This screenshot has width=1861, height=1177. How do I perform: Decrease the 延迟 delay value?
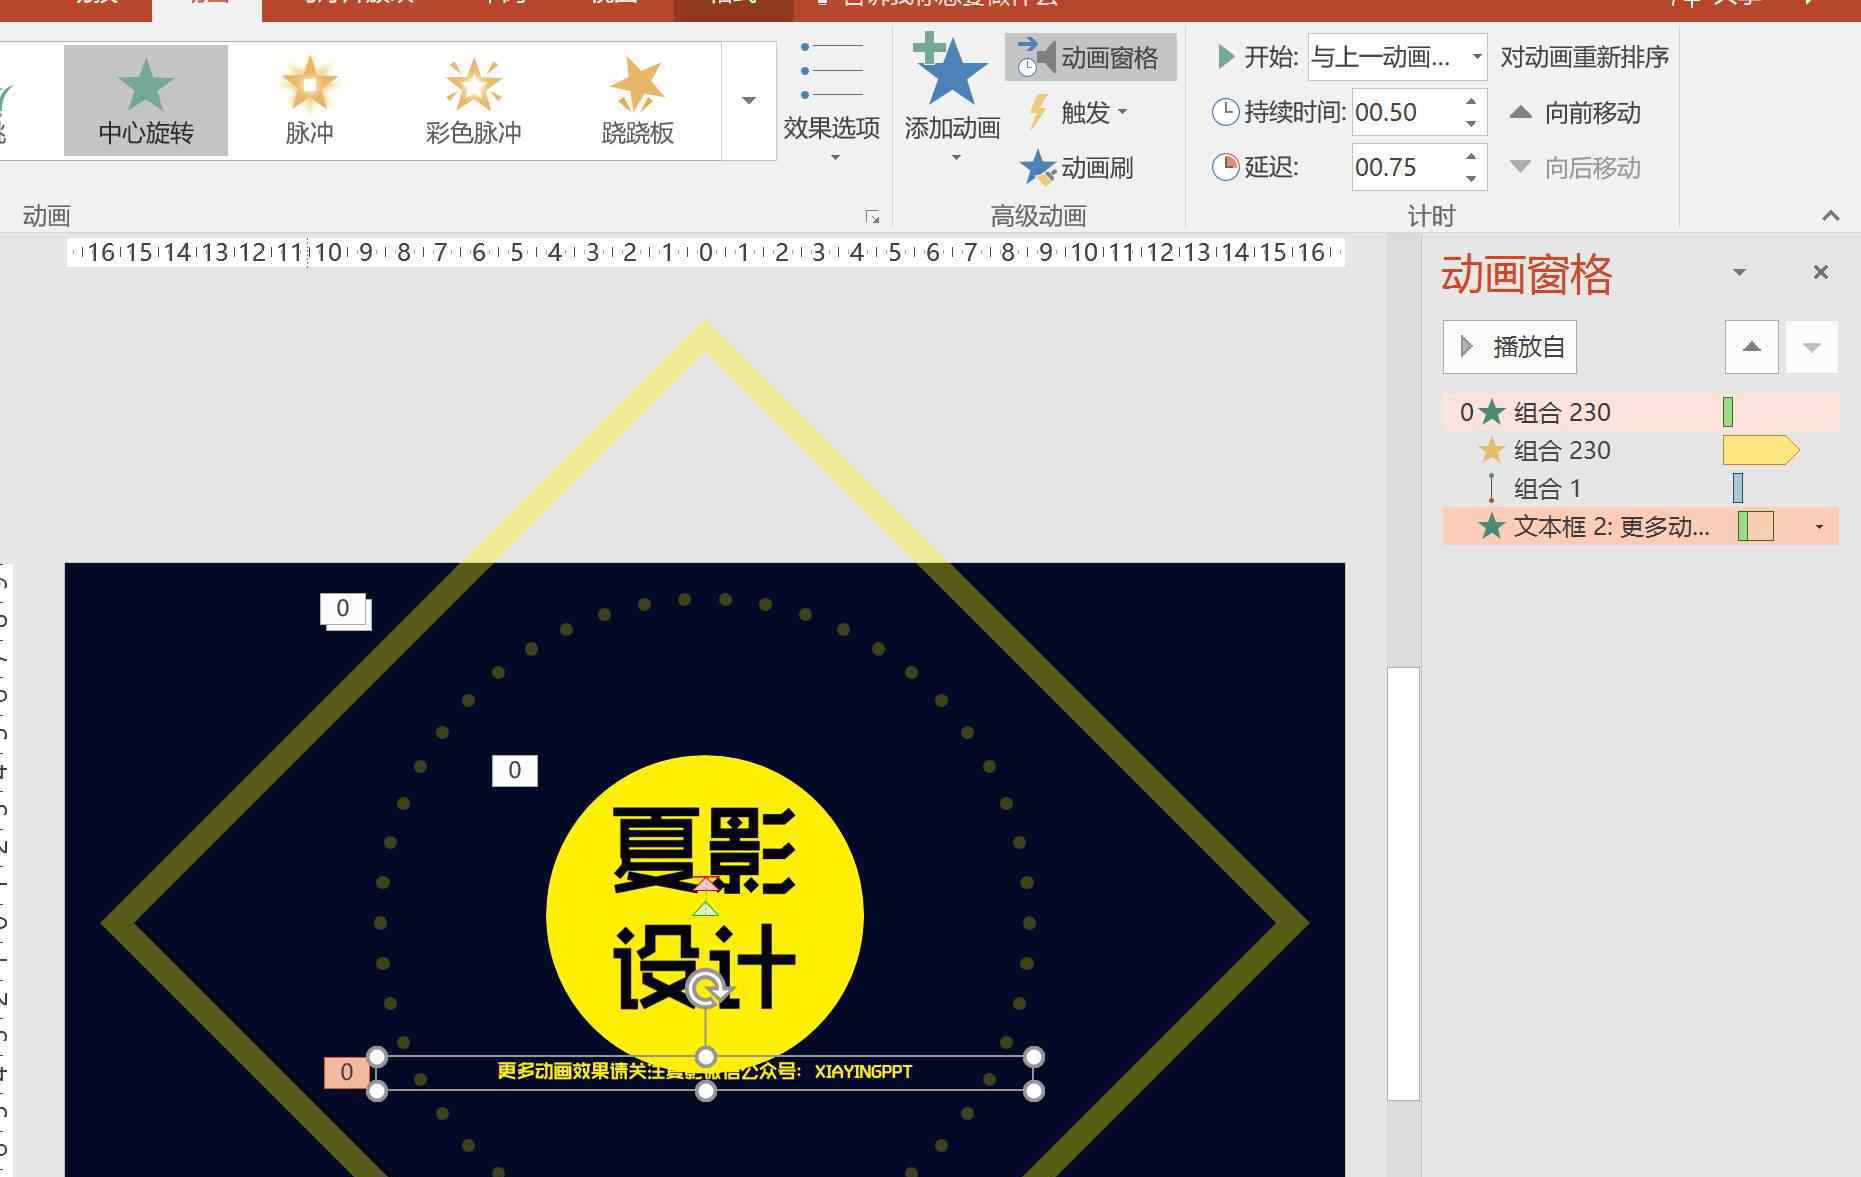(1471, 178)
